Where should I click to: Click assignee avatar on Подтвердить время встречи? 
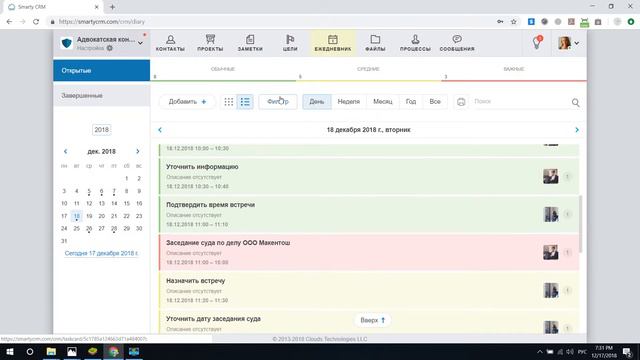click(551, 214)
